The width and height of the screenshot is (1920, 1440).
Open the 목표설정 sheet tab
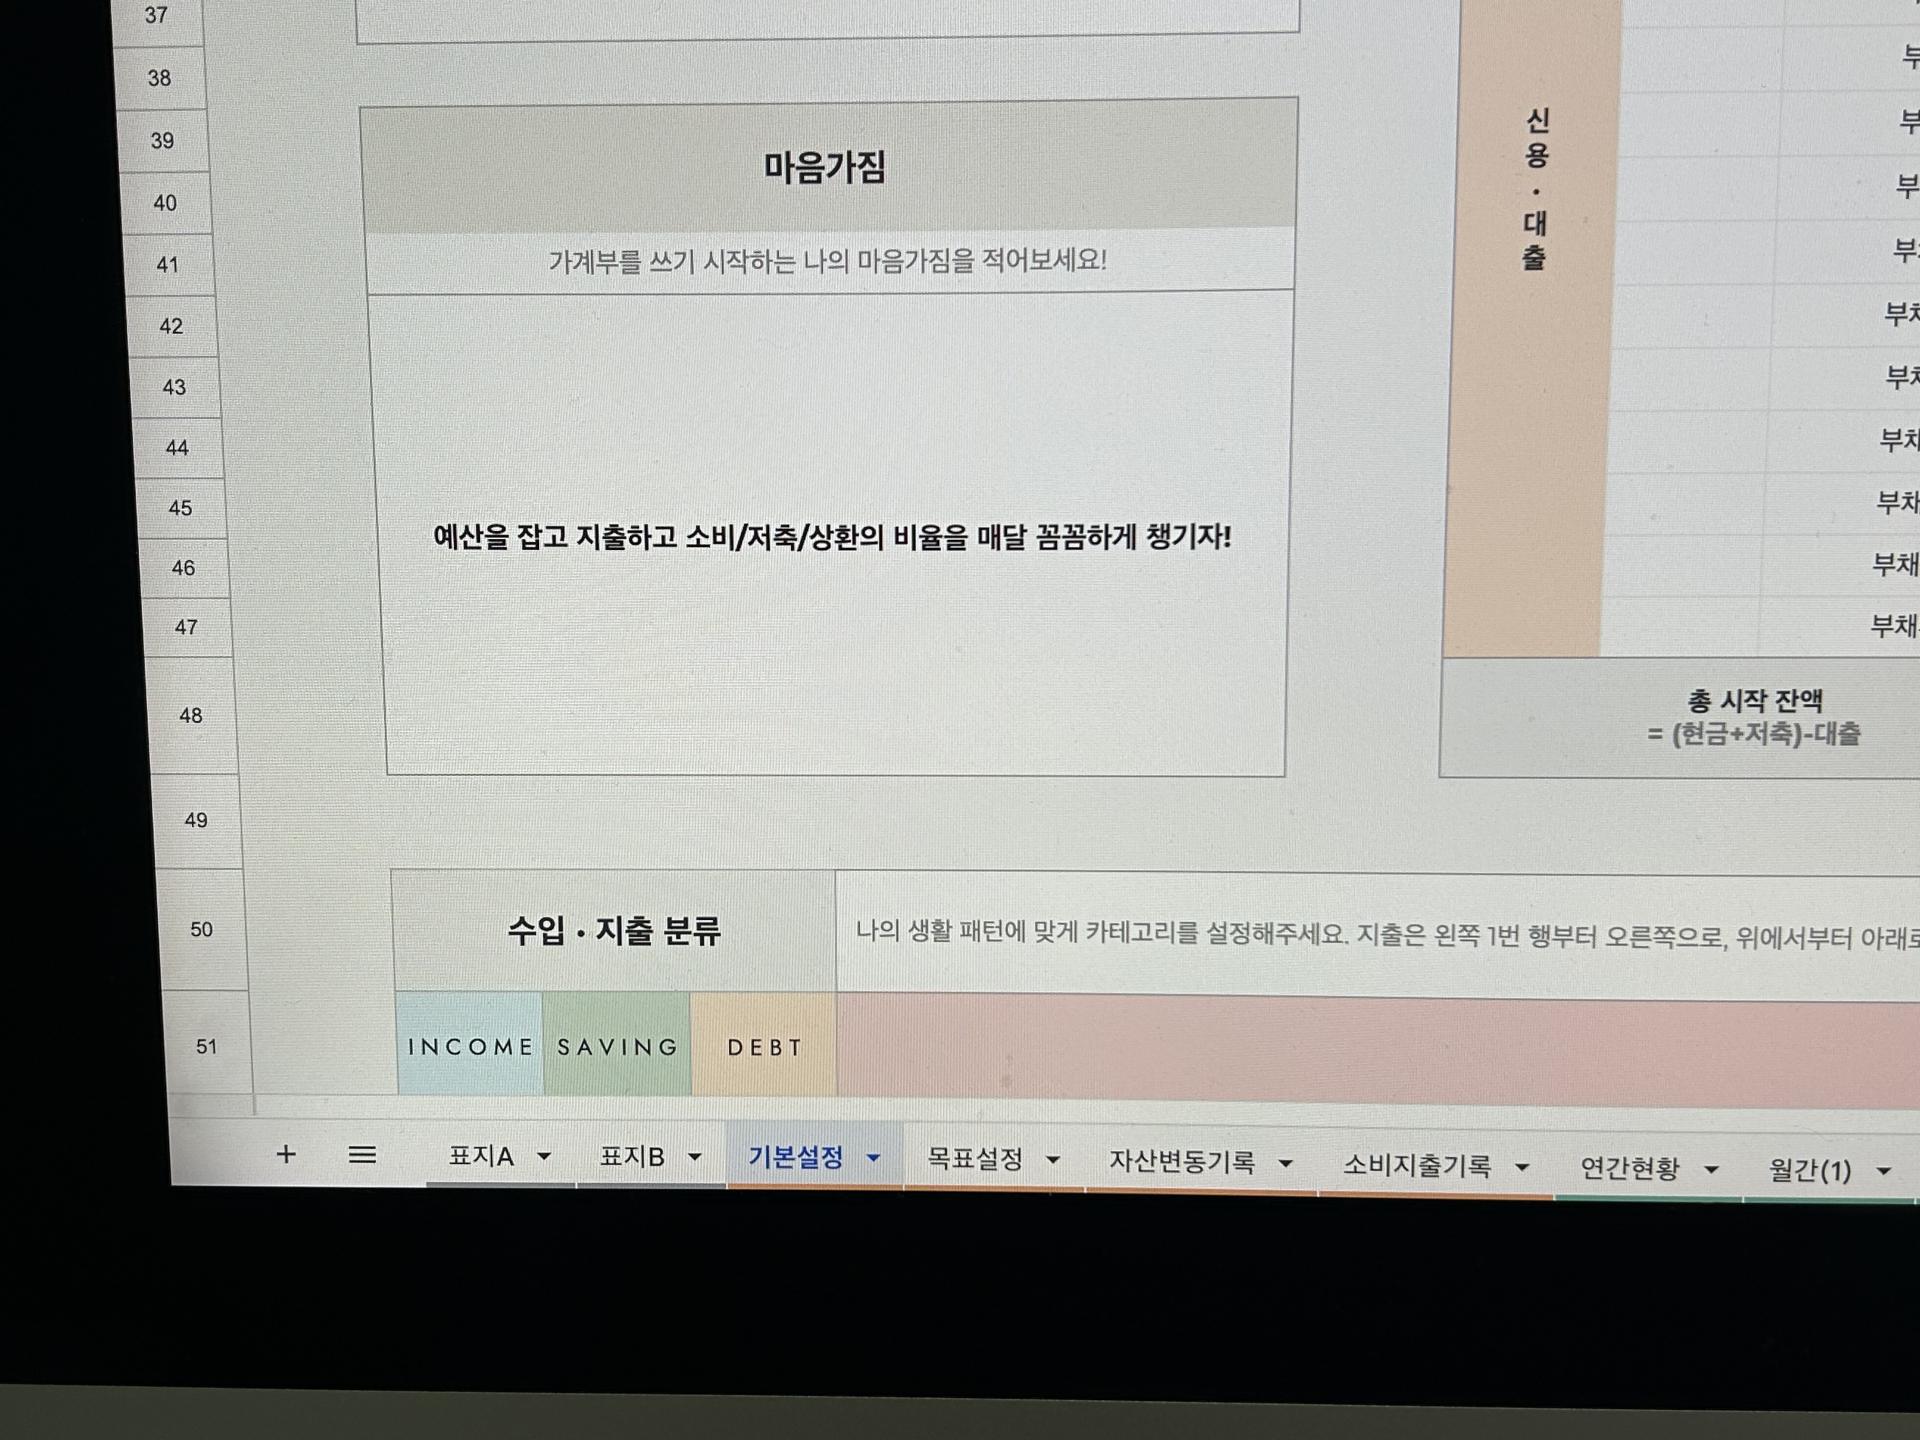coord(975,1159)
